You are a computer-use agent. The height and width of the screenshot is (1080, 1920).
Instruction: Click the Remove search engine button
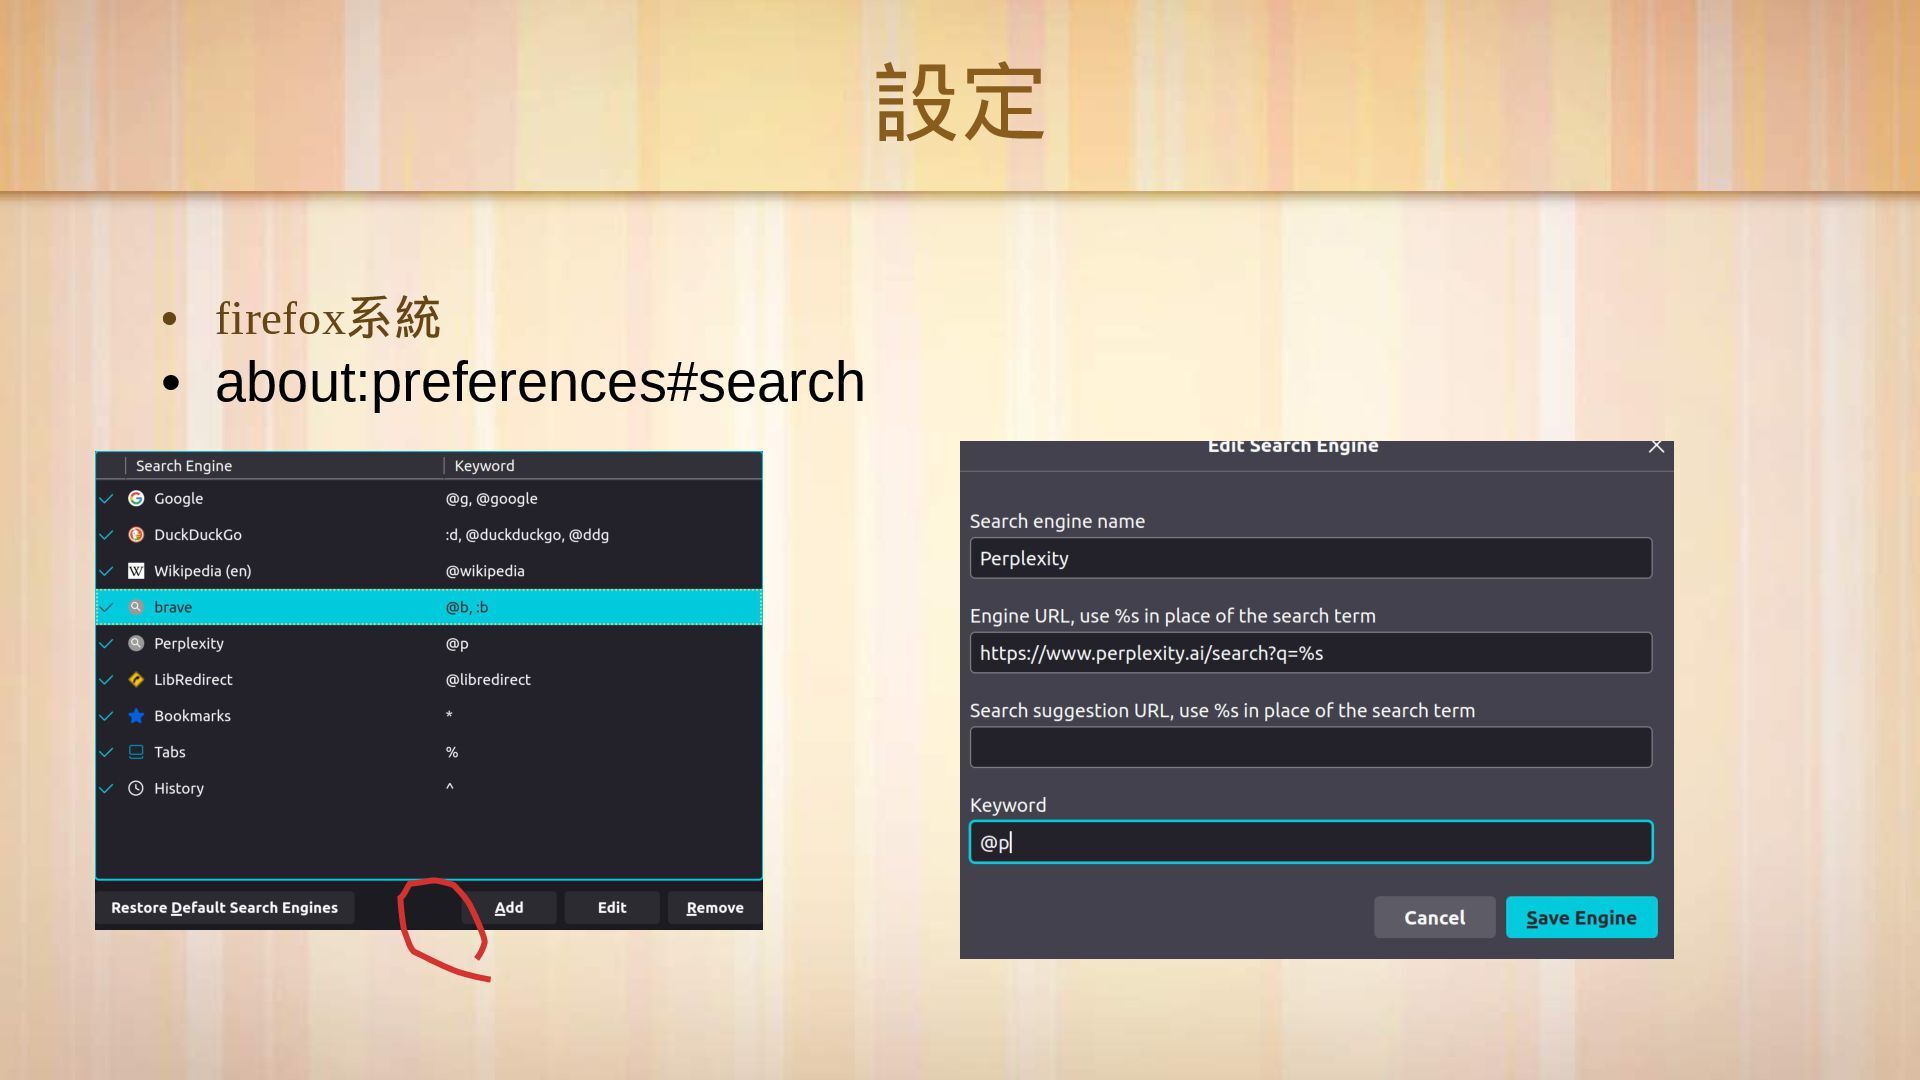click(x=715, y=908)
